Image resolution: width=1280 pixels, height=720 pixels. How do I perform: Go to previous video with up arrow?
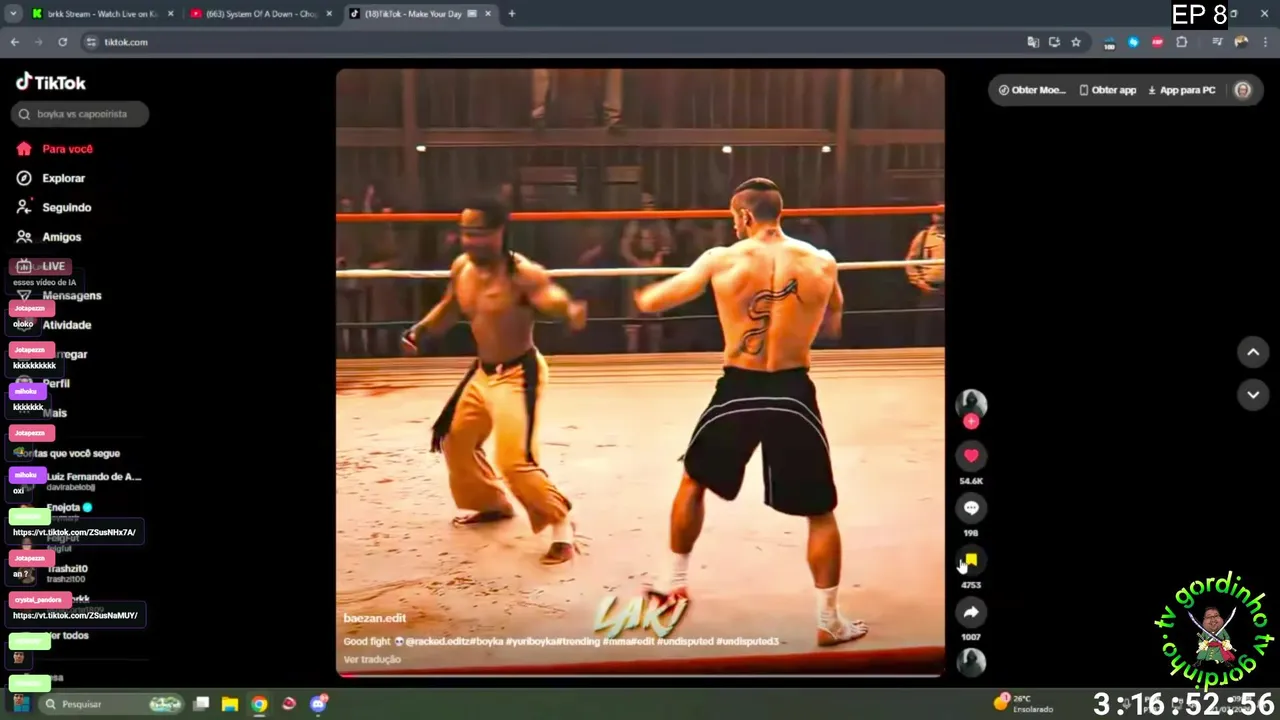(1253, 352)
